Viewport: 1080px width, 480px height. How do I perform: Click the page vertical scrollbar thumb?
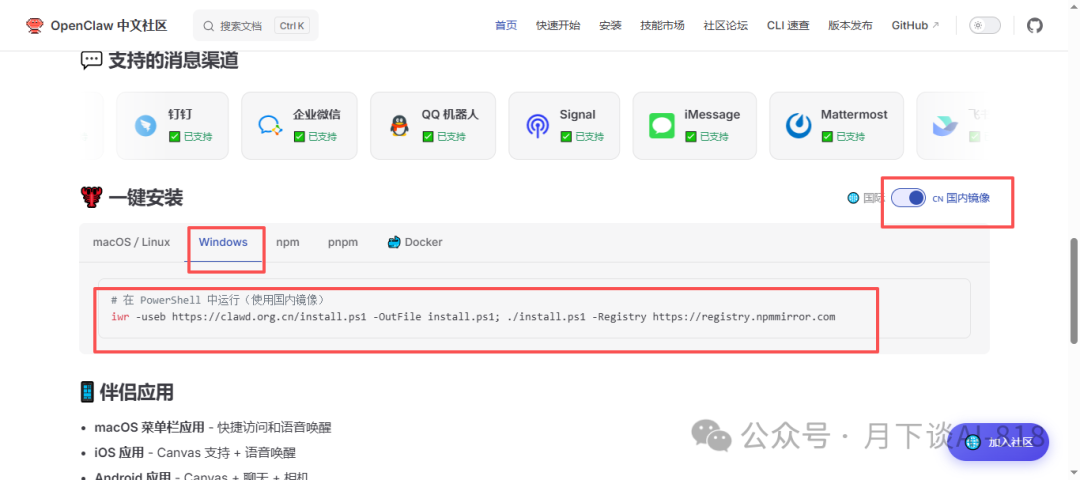pyautogui.click(x=1074, y=290)
